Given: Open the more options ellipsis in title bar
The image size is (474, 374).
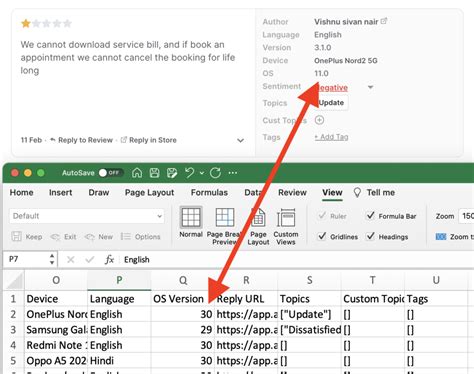Looking at the screenshot, I should [x=233, y=173].
